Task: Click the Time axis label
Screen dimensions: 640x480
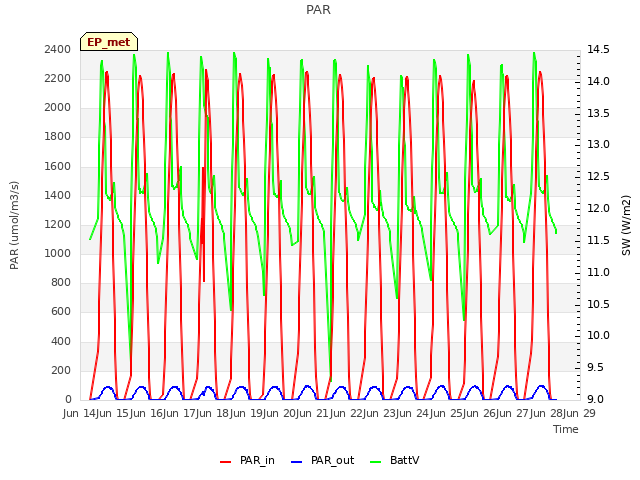Action: point(566,429)
